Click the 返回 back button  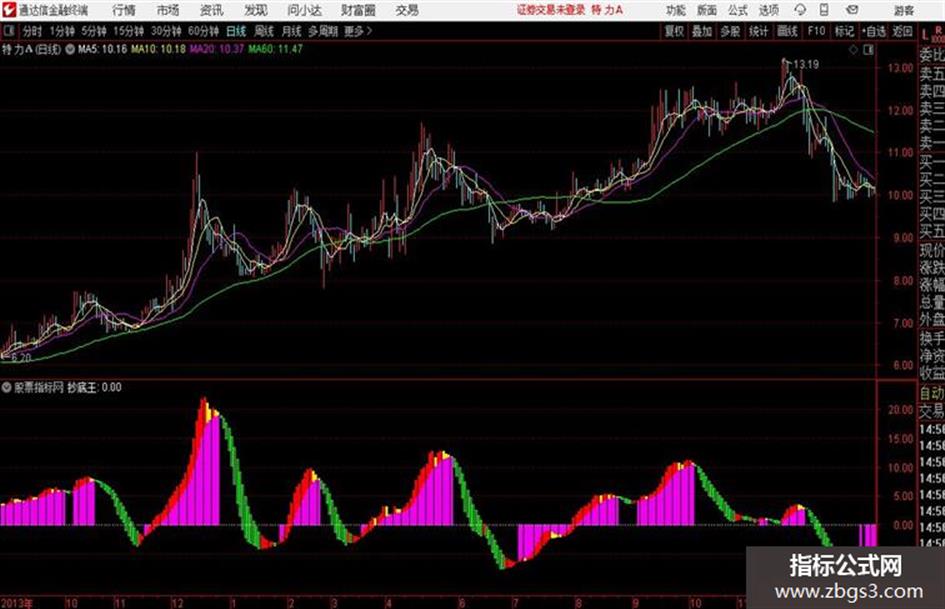coord(902,31)
